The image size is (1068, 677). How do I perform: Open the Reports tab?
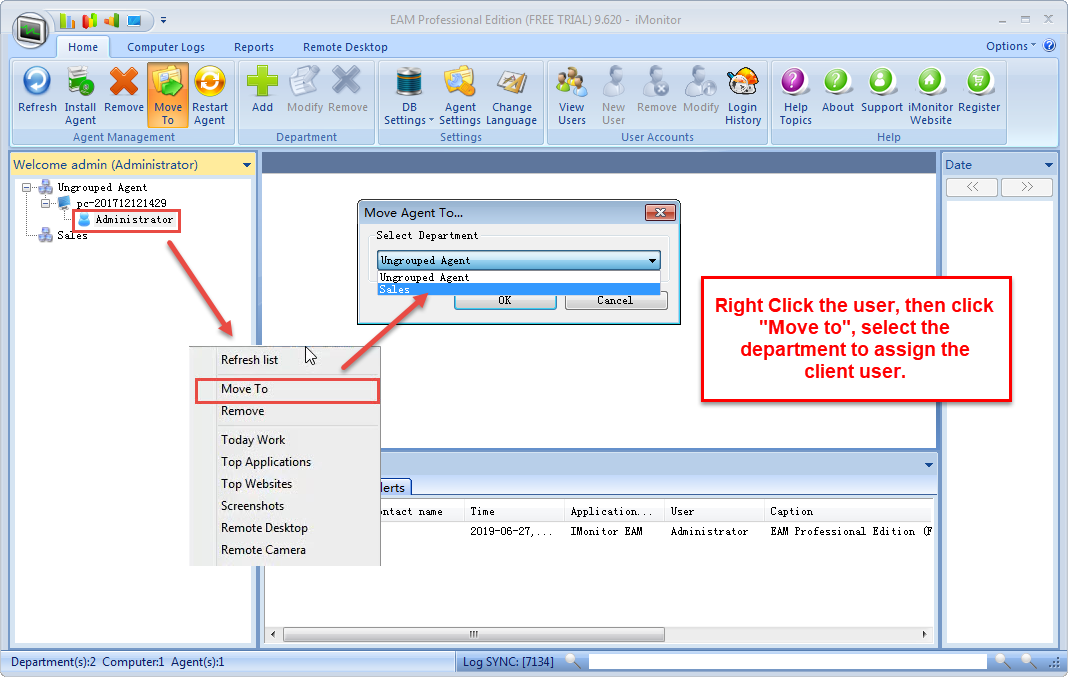click(x=253, y=47)
